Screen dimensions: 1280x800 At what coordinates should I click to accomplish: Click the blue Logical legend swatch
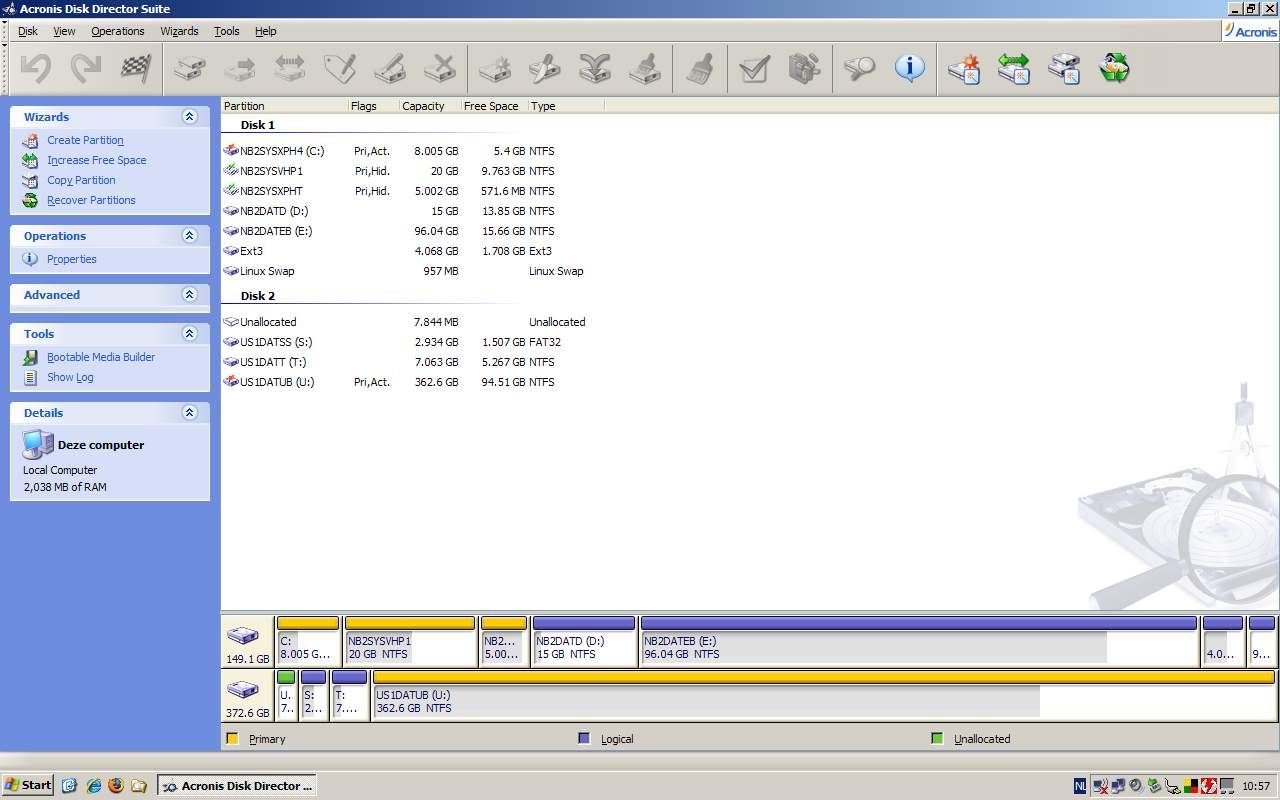pos(584,738)
